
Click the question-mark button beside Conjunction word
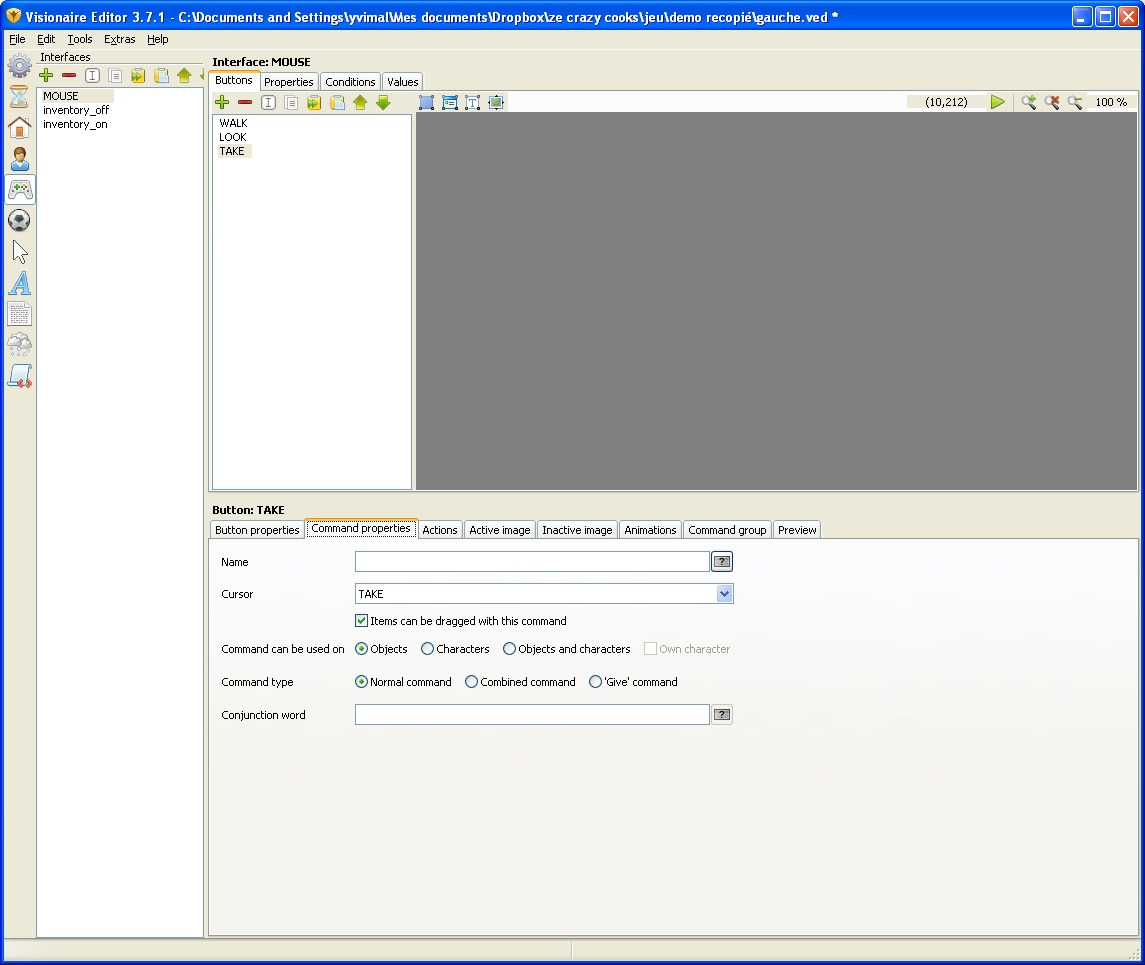coord(721,715)
